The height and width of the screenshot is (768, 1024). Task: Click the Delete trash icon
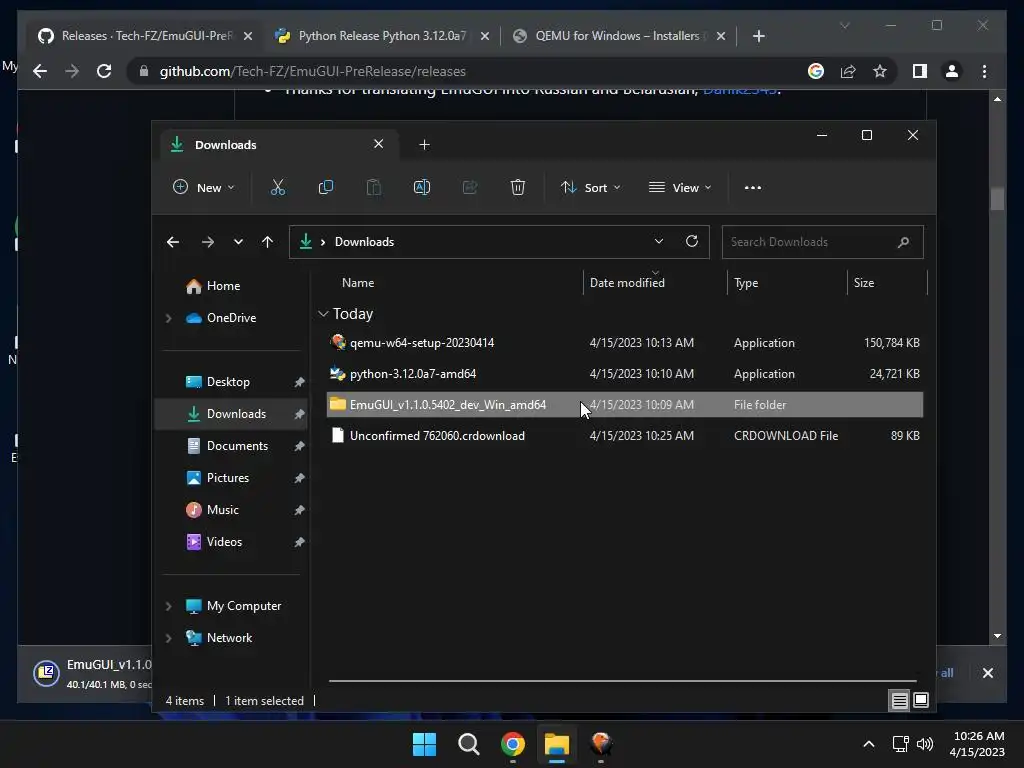518,187
